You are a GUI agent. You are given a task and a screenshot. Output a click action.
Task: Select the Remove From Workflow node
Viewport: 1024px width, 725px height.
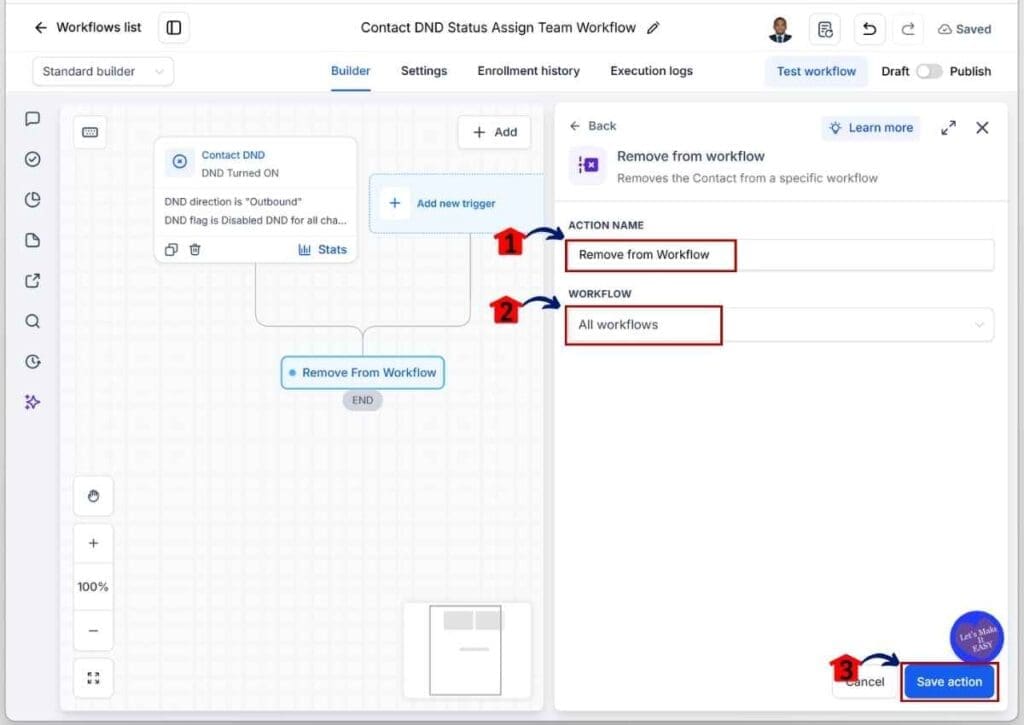362,372
